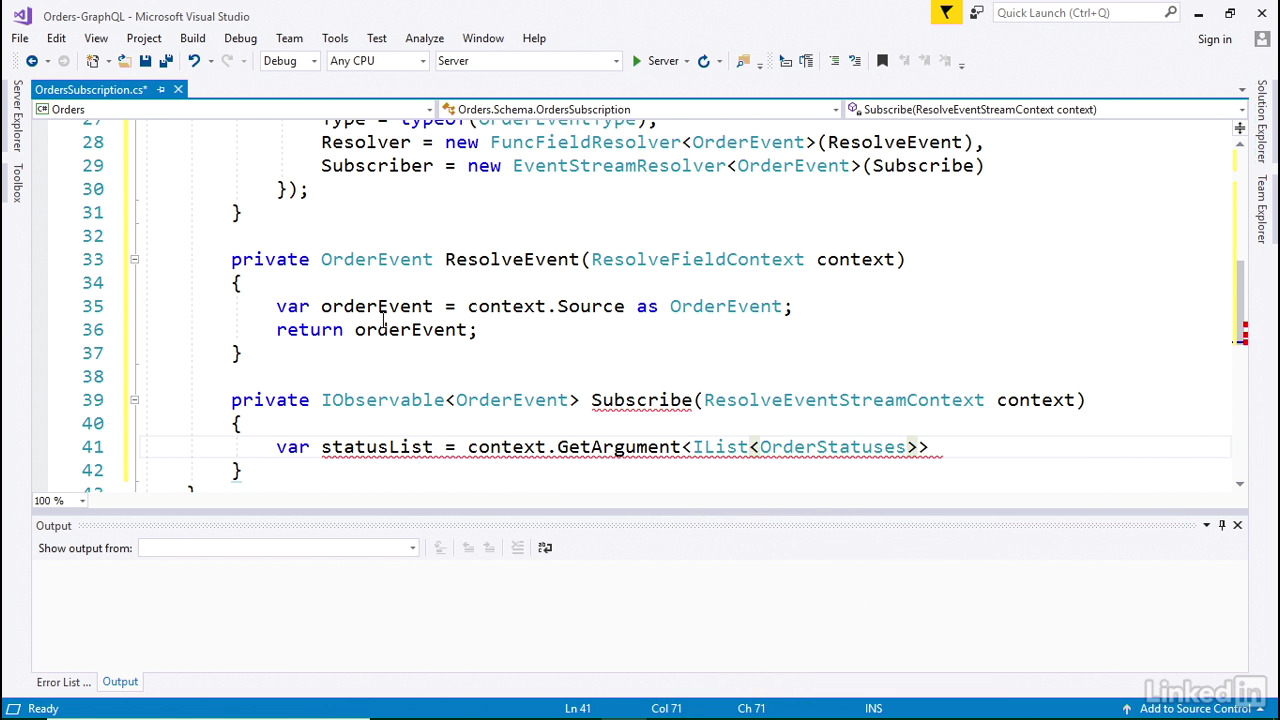
Task: Collapse the ResolveEvent method outline
Action: [134, 260]
